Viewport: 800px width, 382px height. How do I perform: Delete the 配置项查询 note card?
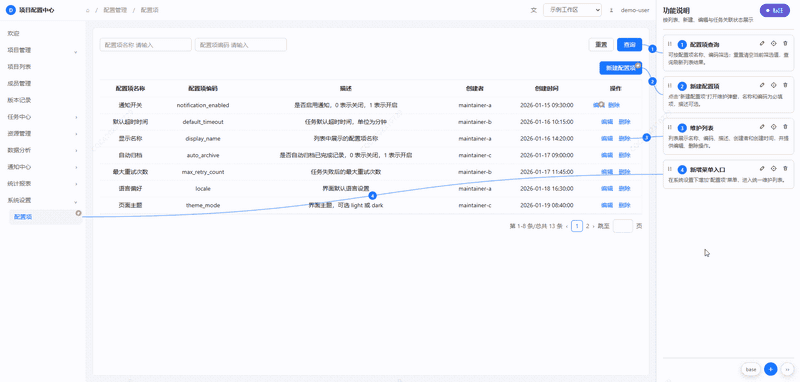[x=785, y=44]
